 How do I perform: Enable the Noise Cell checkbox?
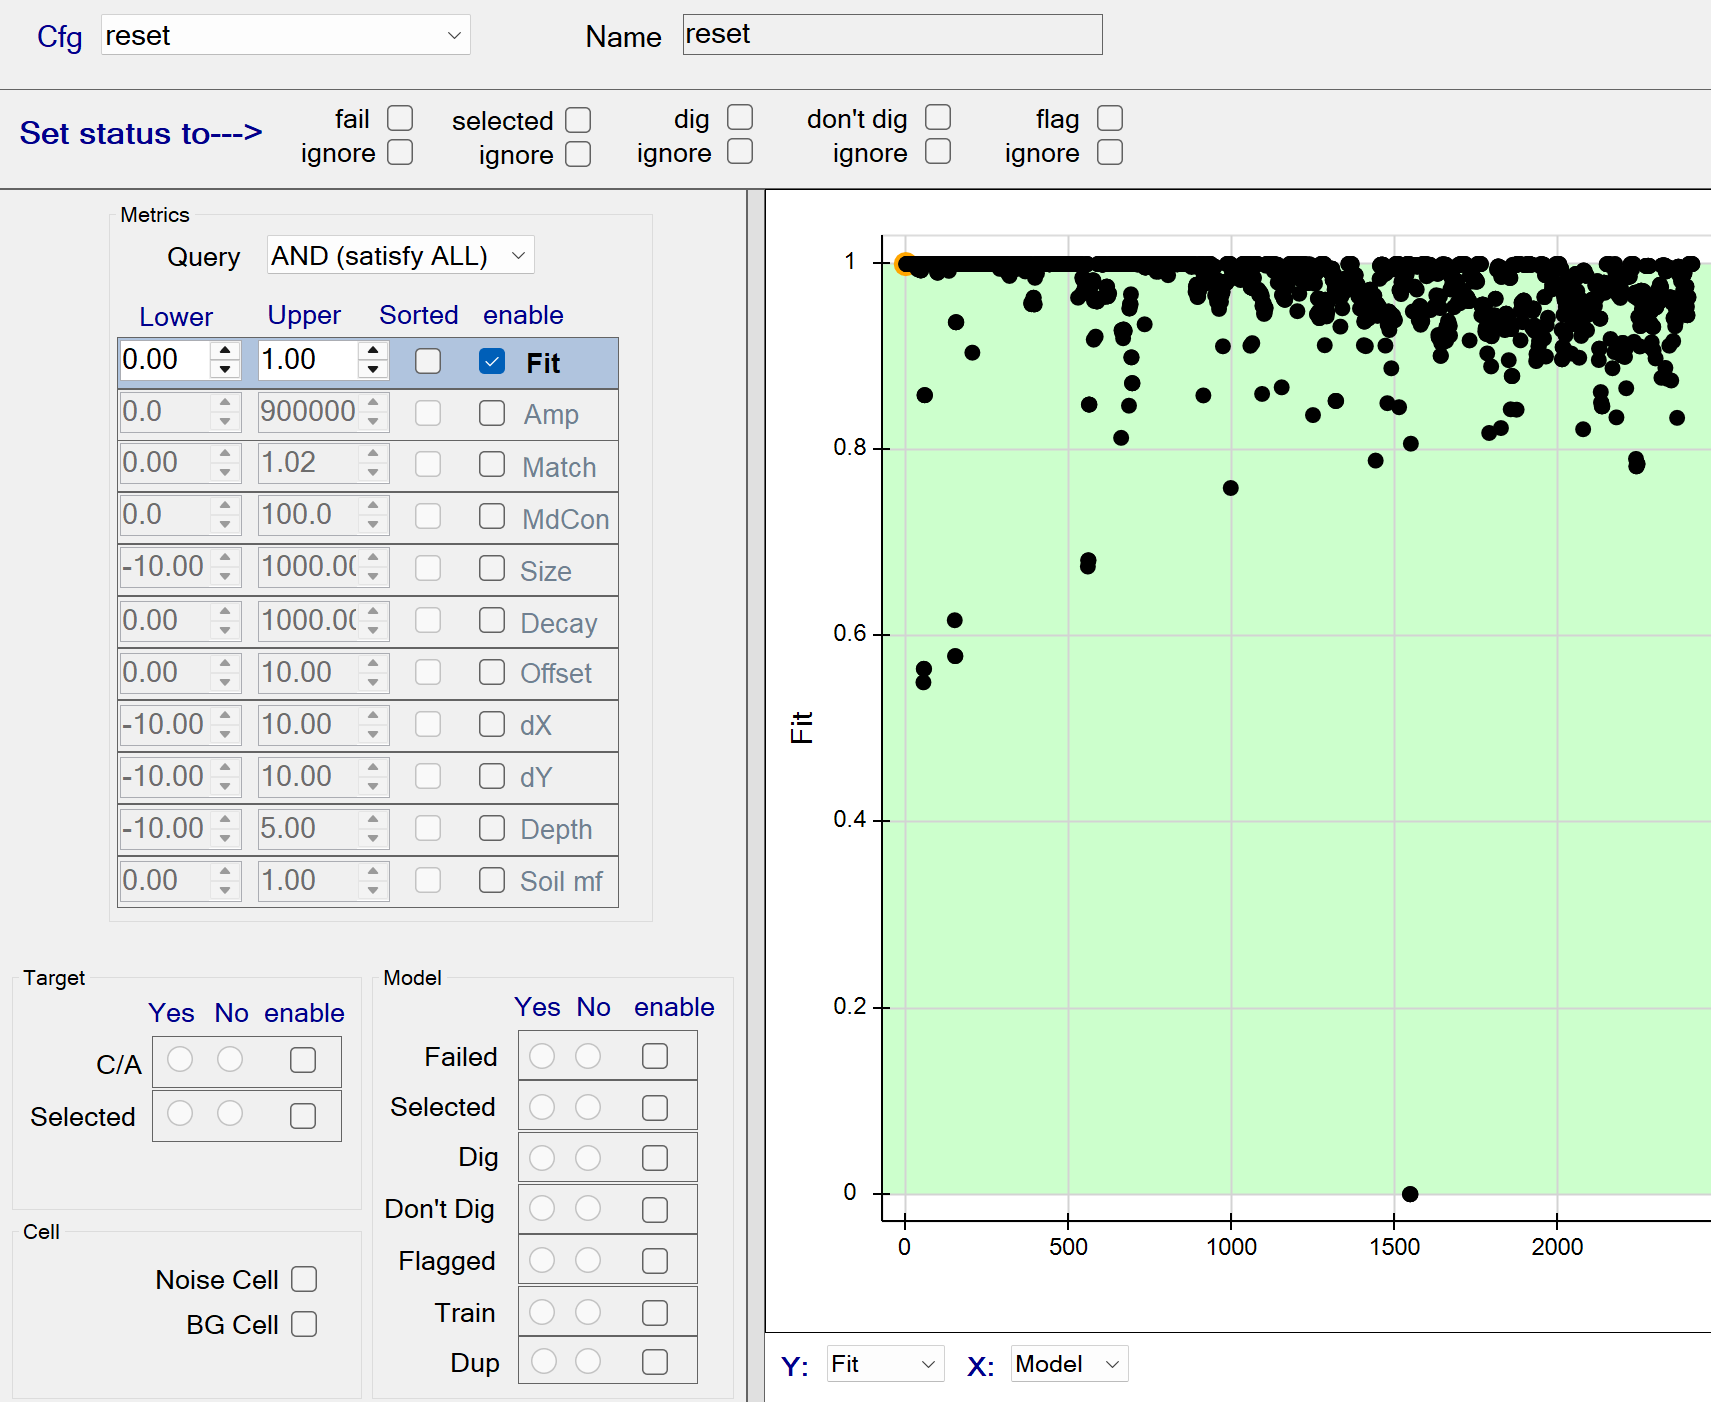pyautogui.click(x=304, y=1279)
